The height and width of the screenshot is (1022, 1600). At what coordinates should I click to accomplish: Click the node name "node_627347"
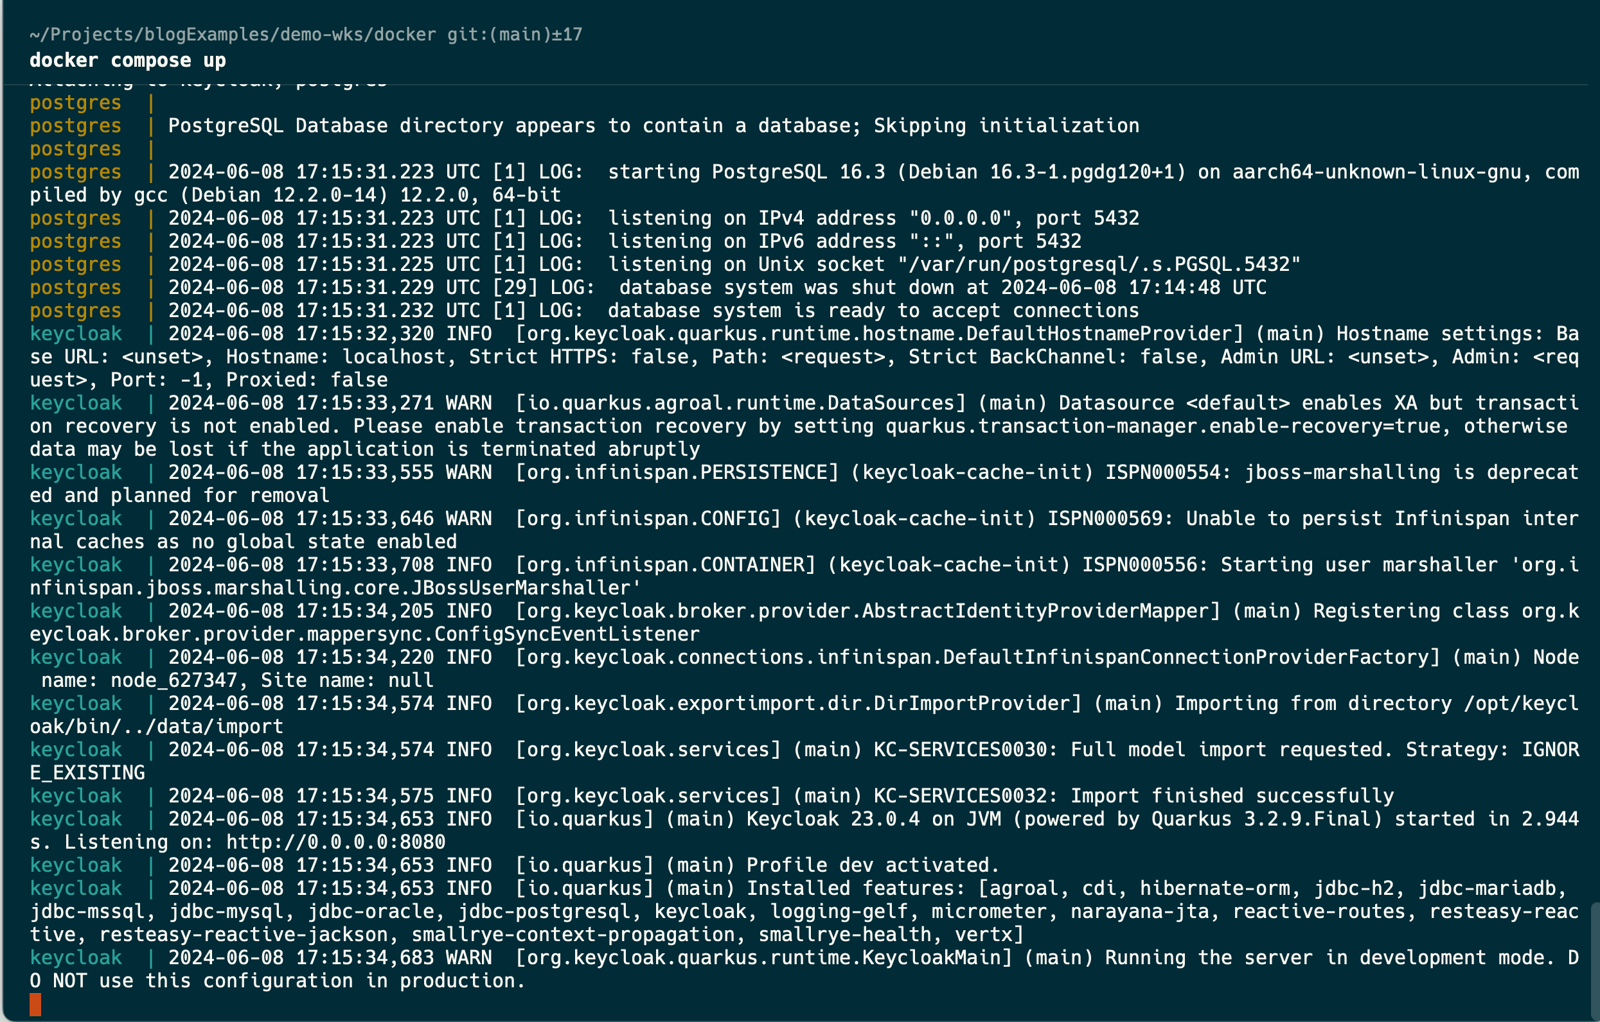174,680
